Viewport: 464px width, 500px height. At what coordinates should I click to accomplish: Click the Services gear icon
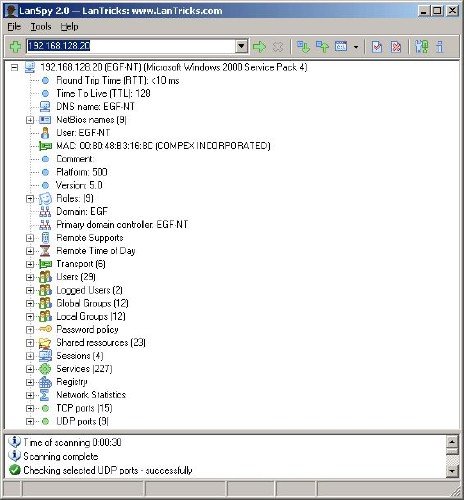[x=45, y=369]
